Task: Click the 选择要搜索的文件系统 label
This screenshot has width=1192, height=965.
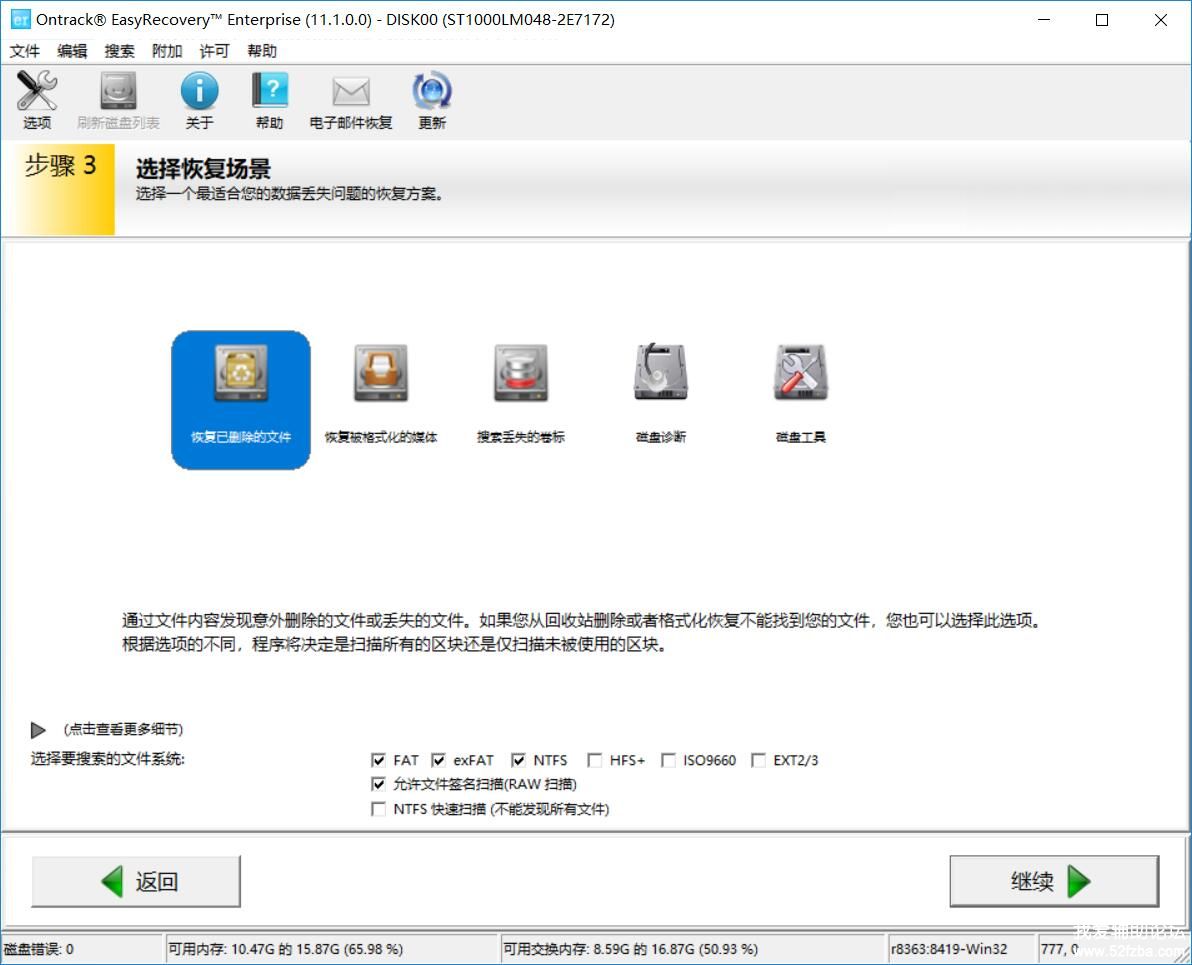Action: (107, 759)
